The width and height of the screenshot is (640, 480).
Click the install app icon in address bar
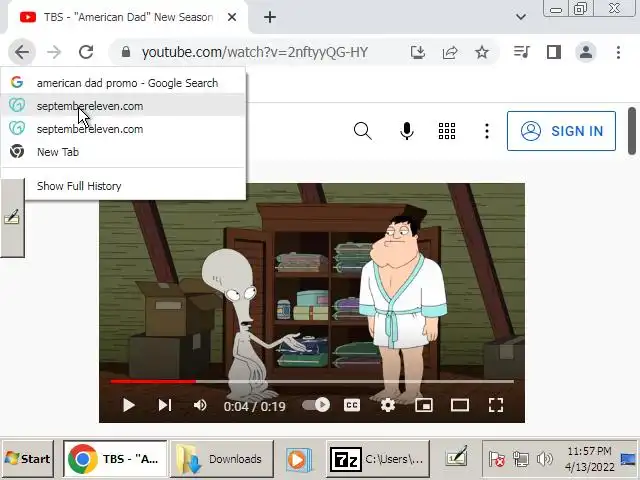(418, 52)
